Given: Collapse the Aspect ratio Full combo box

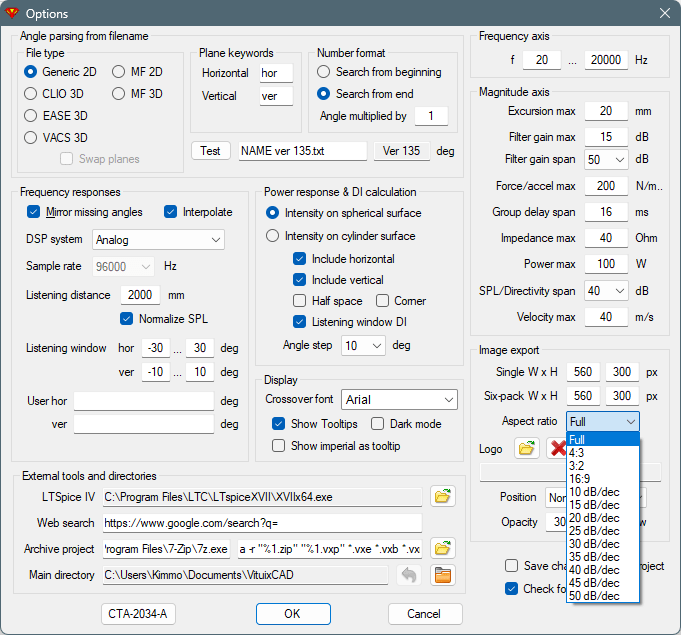Looking at the screenshot, I should 603,421.
